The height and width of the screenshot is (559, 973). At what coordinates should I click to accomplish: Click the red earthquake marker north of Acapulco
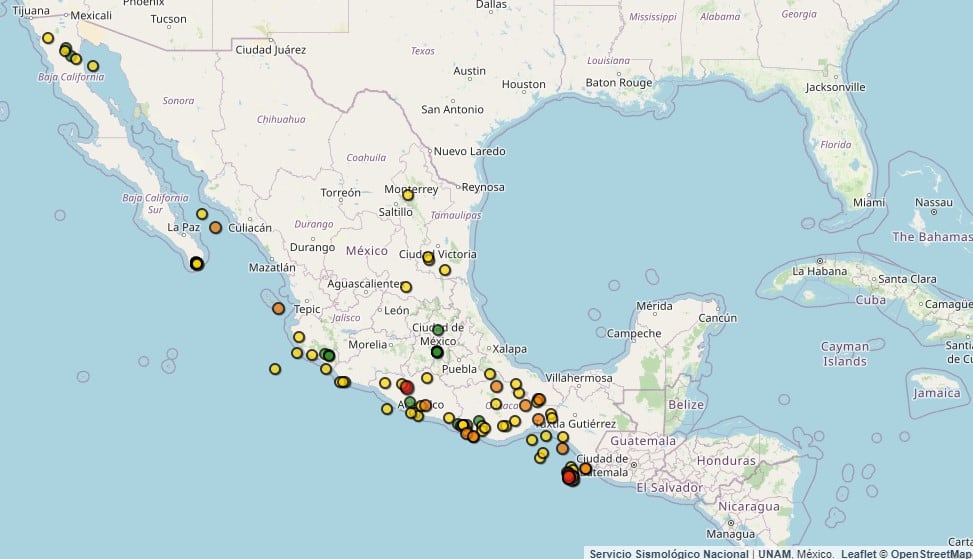coord(406,387)
